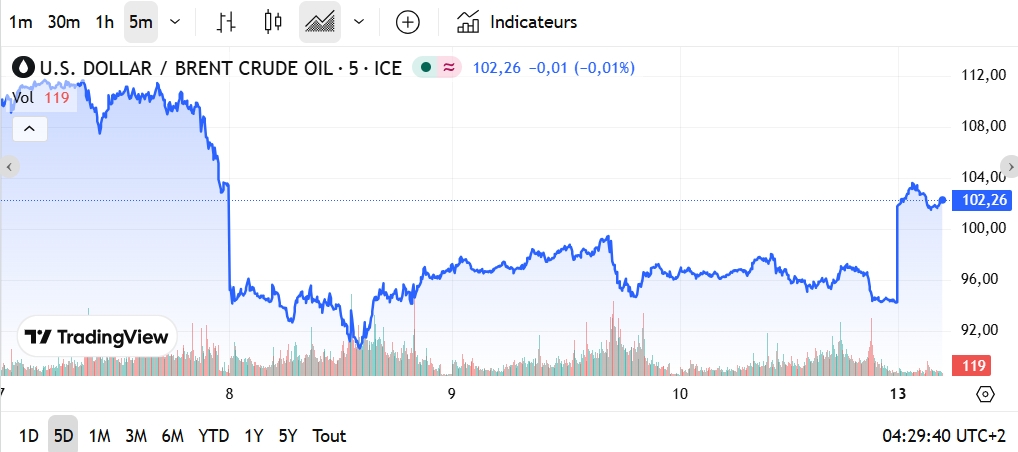
Task: Select the bars chart style icon
Action: pos(227,22)
